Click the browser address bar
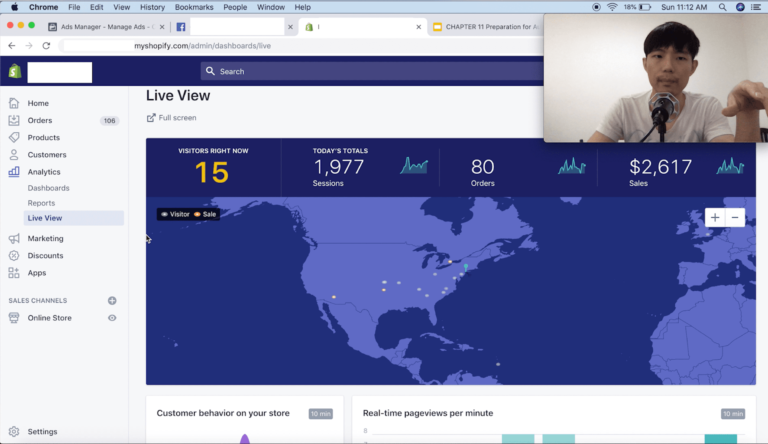 pos(301,46)
